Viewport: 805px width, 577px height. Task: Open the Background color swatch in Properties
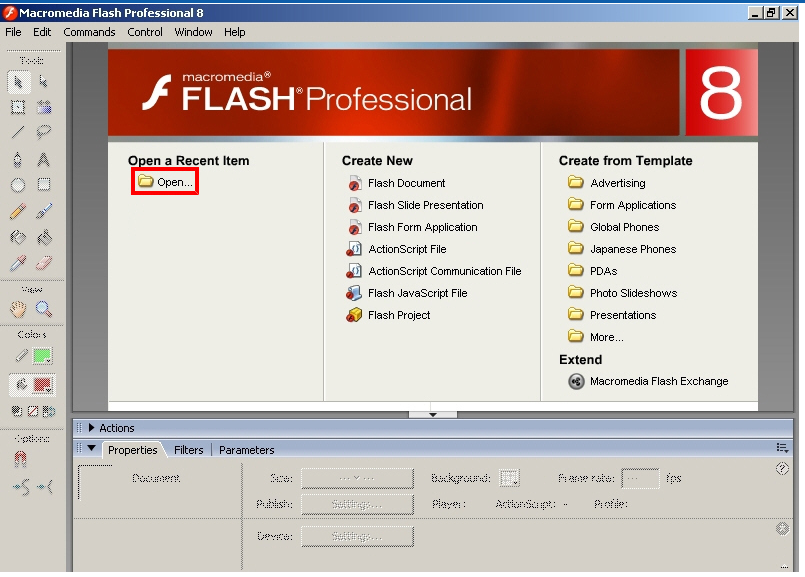509,478
